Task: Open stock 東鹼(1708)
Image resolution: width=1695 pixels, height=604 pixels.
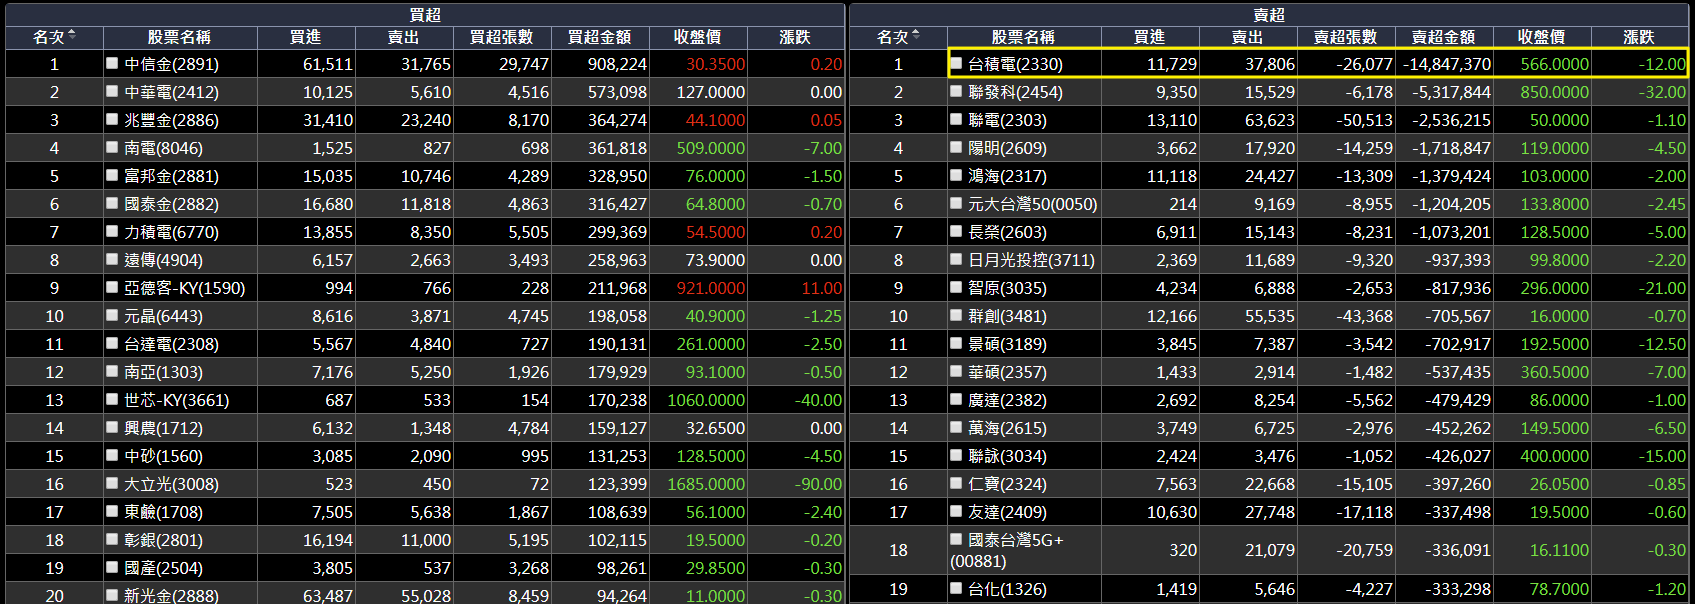Action: click(x=163, y=512)
